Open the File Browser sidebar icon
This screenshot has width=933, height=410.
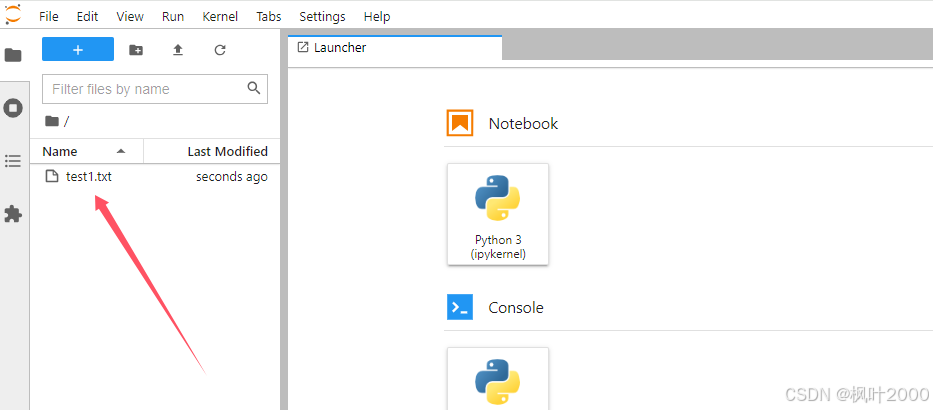(13, 55)
